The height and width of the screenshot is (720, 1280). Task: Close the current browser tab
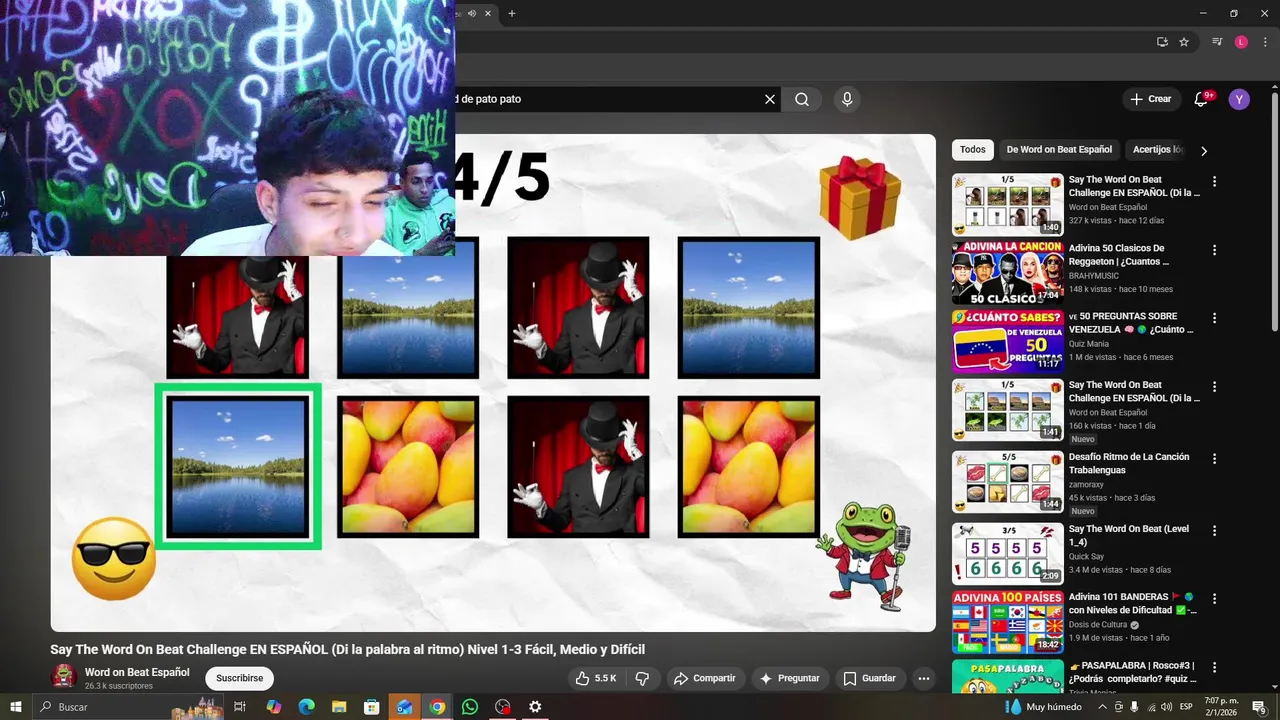point(487,13)
